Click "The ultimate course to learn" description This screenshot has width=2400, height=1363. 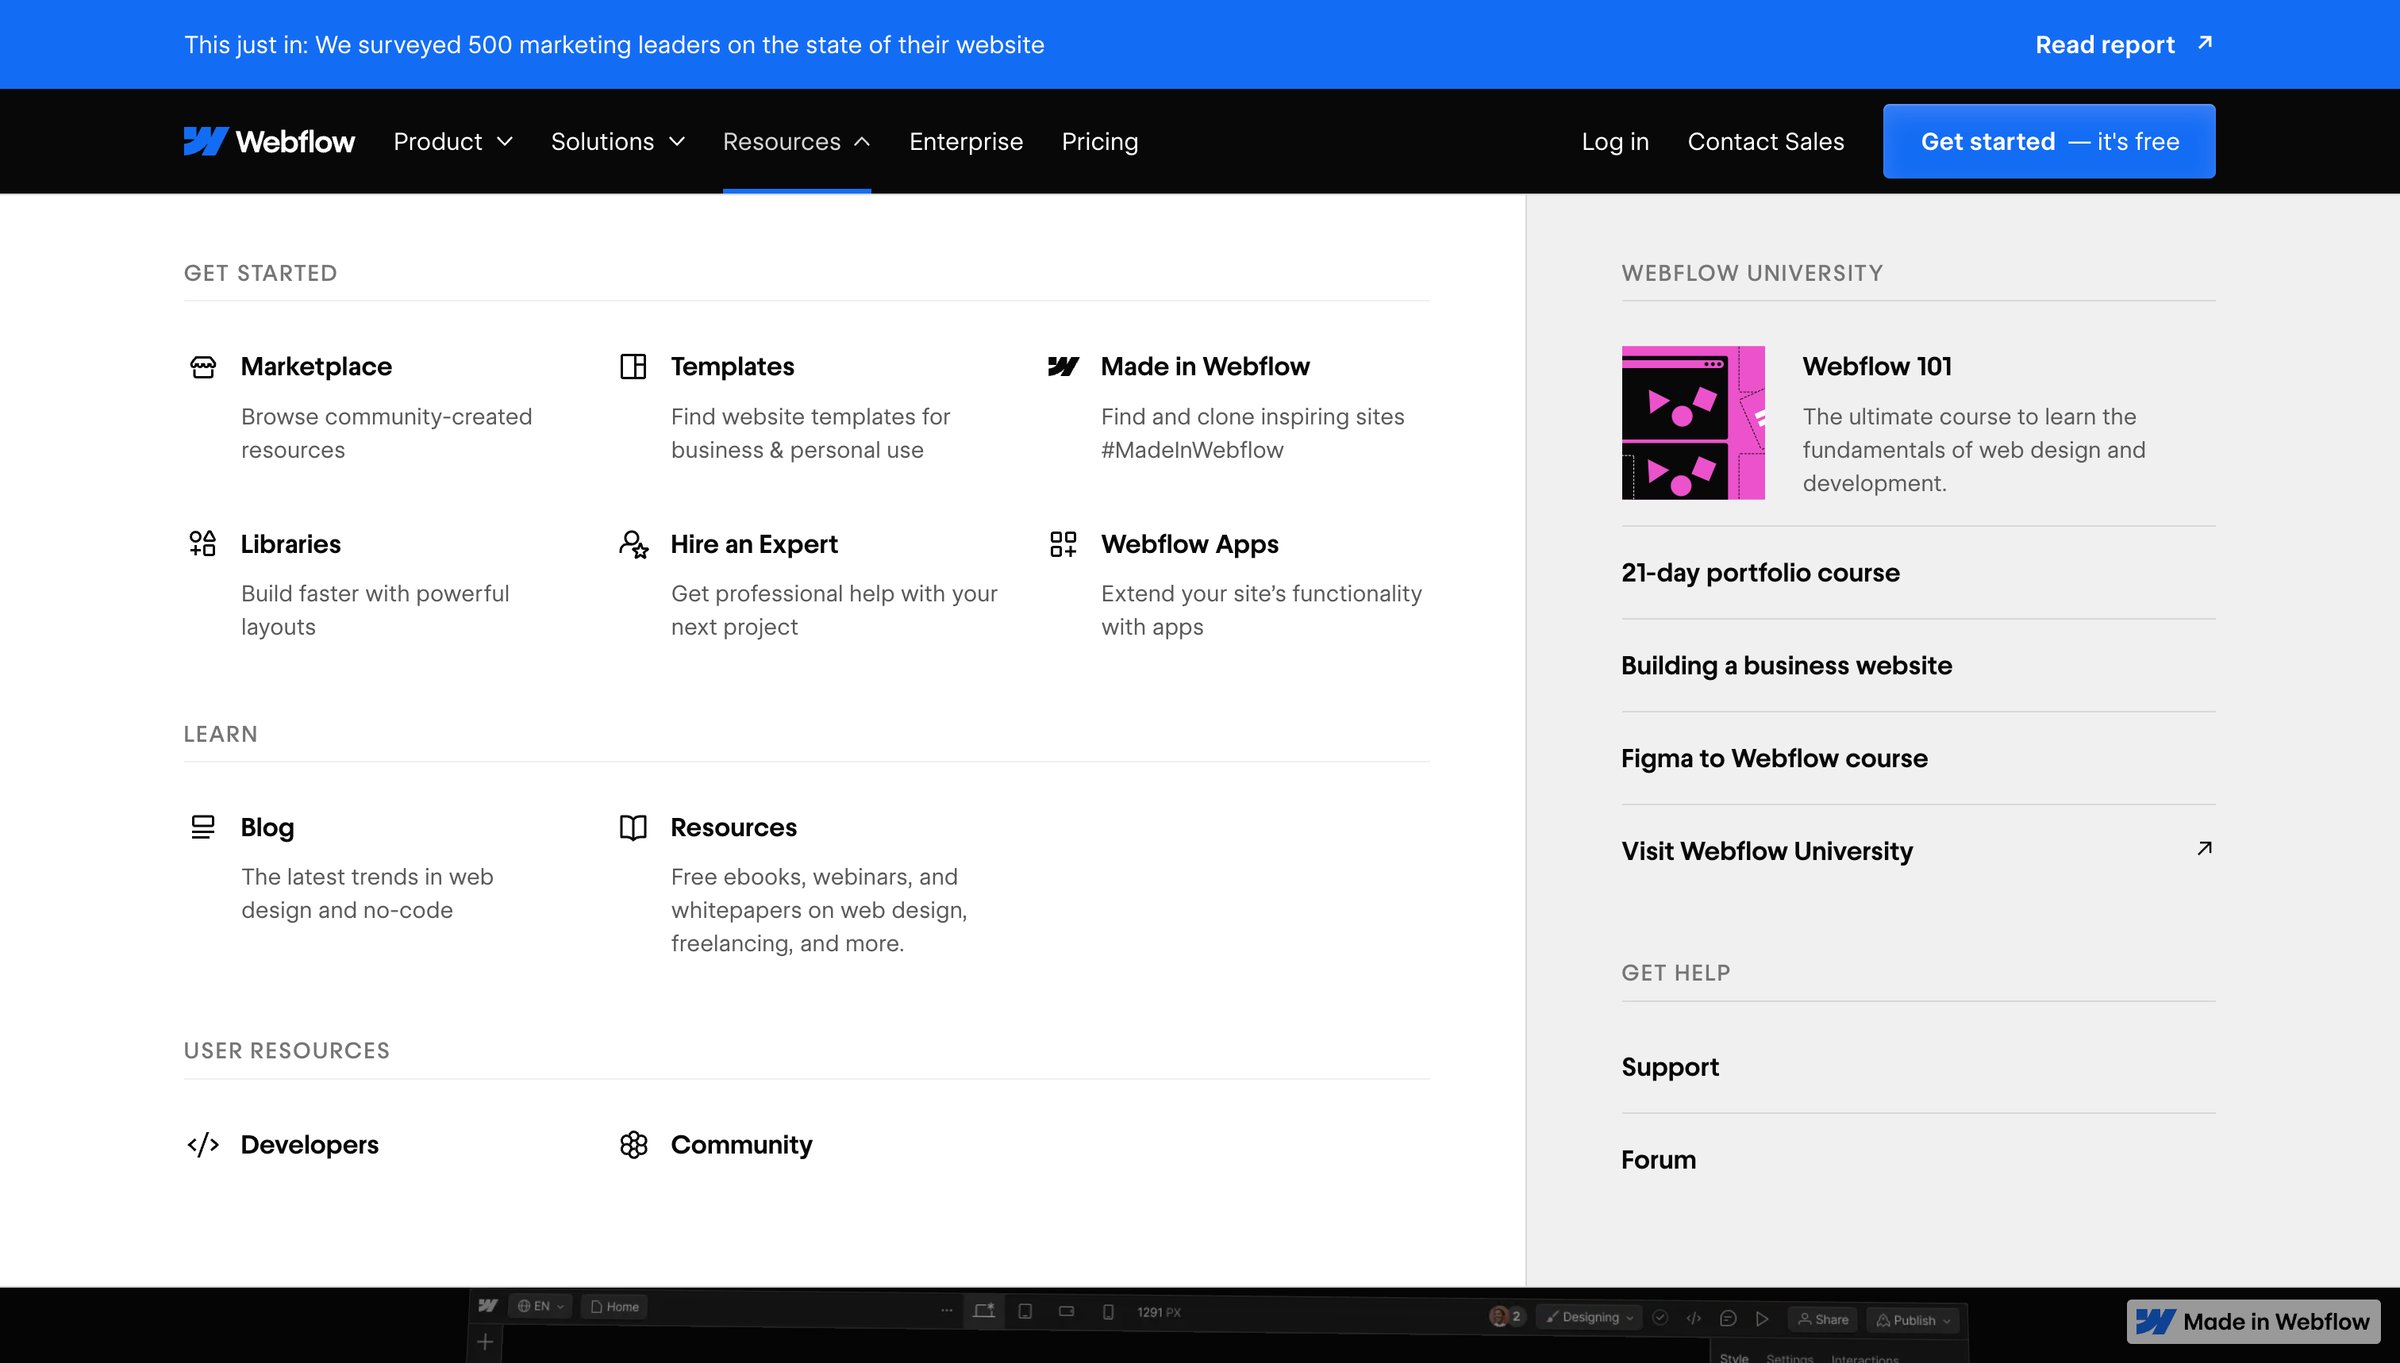click(1974, 450)
